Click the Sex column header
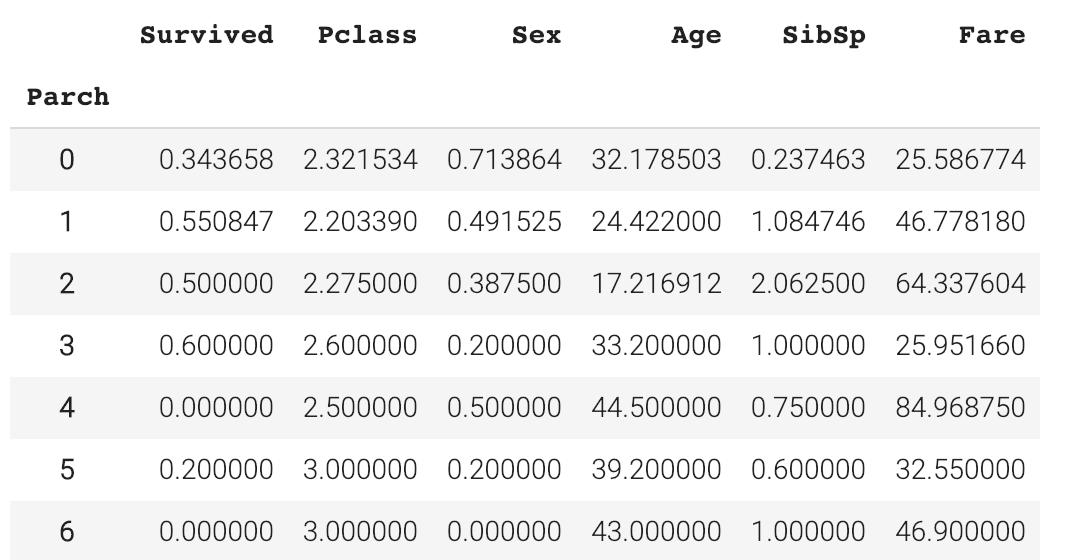Image resolution: width=1072 pixels, height=560 pixels. click(537, 35)
